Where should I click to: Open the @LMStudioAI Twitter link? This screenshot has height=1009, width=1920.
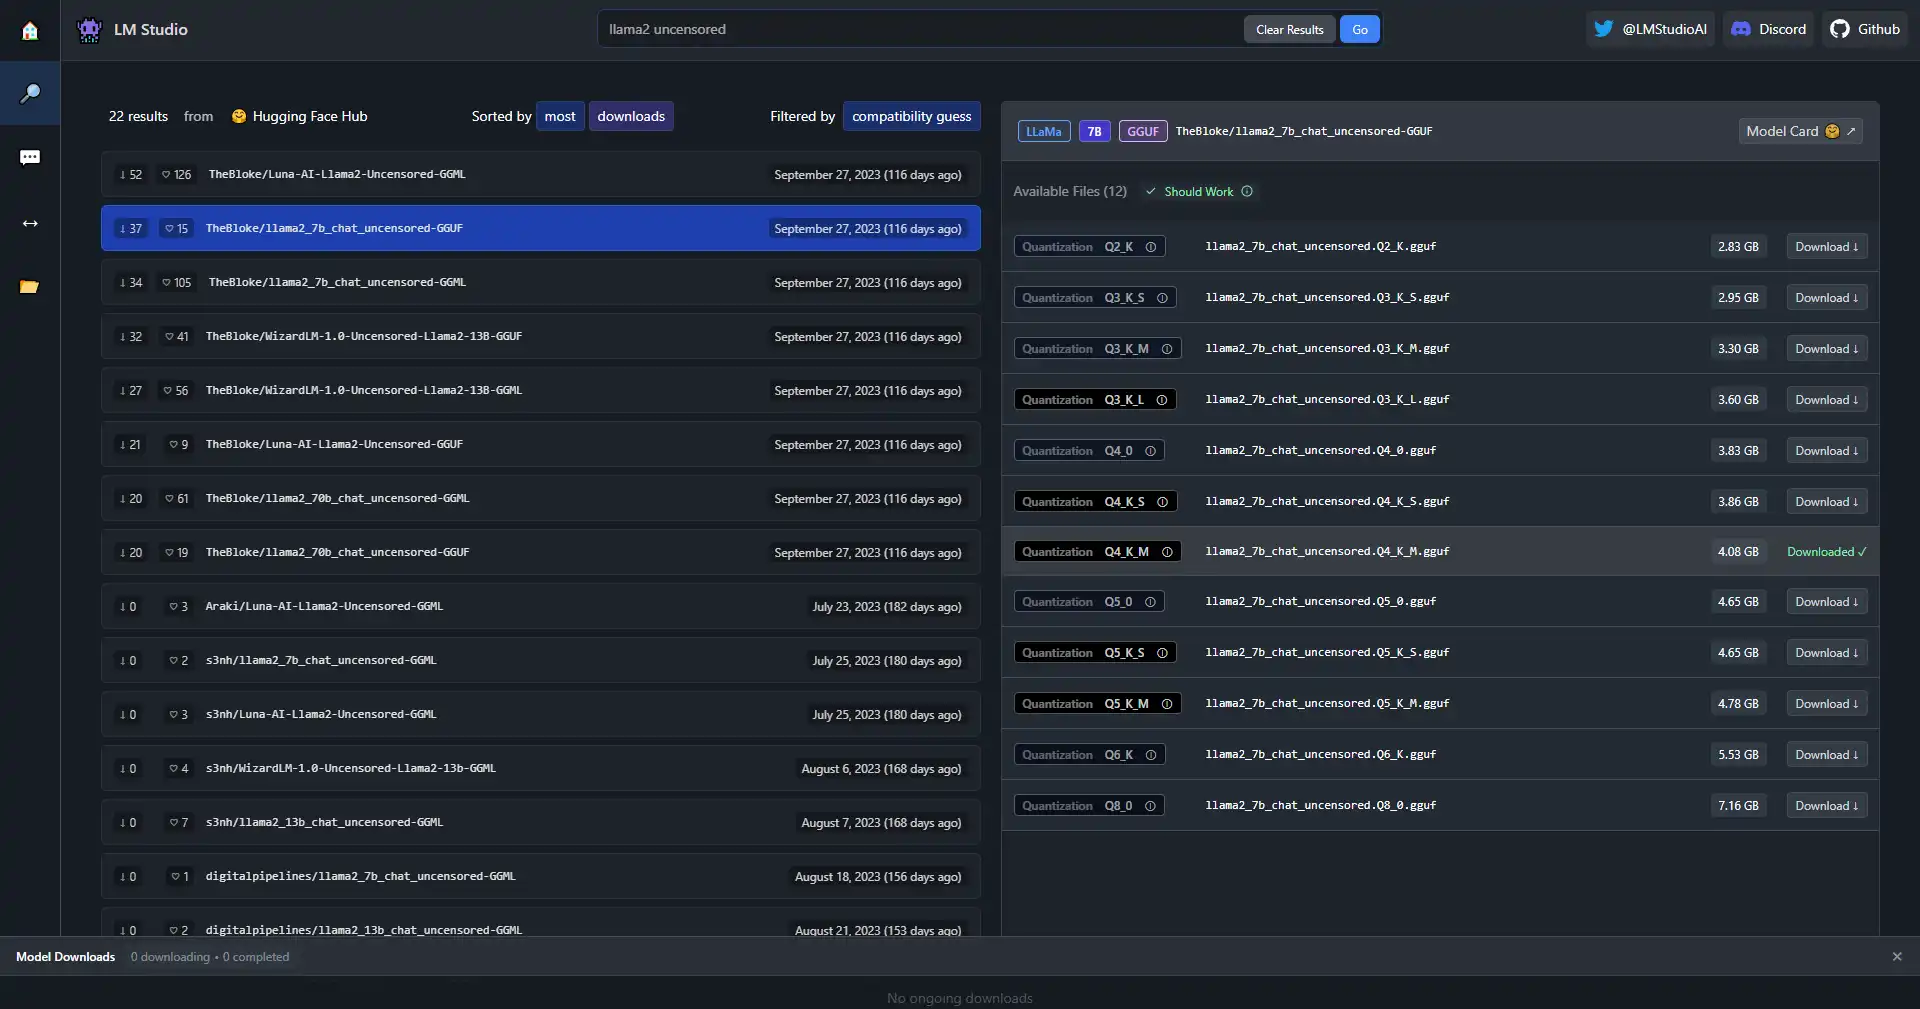(1650, 29)
